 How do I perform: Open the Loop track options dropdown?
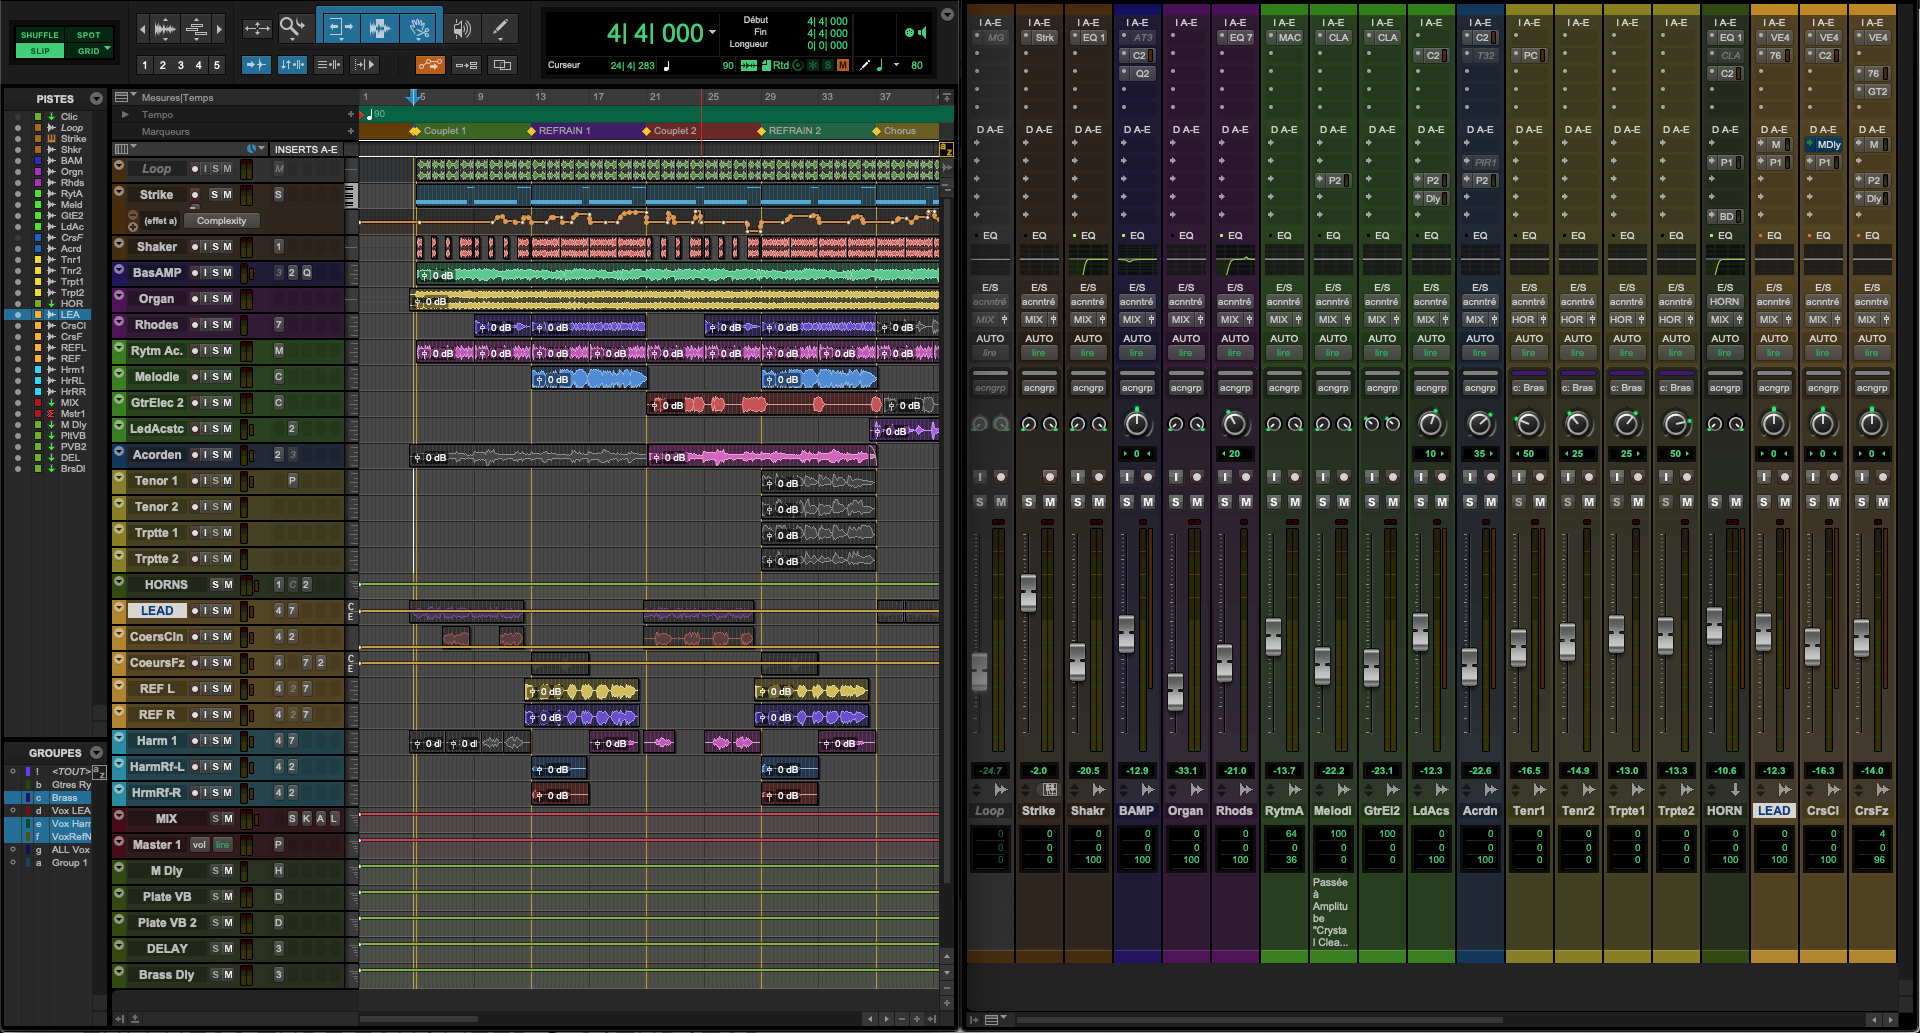pos(119,167)
